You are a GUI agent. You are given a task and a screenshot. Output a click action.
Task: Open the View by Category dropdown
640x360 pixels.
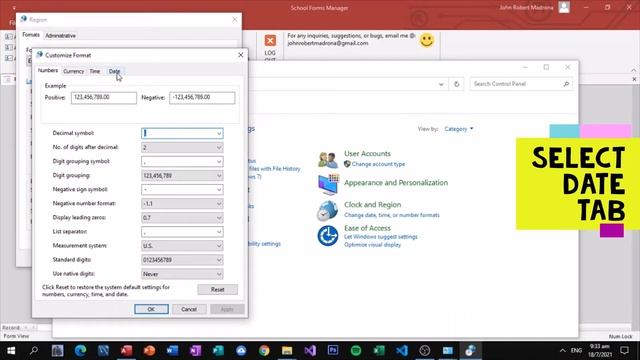tap(459, 129)
